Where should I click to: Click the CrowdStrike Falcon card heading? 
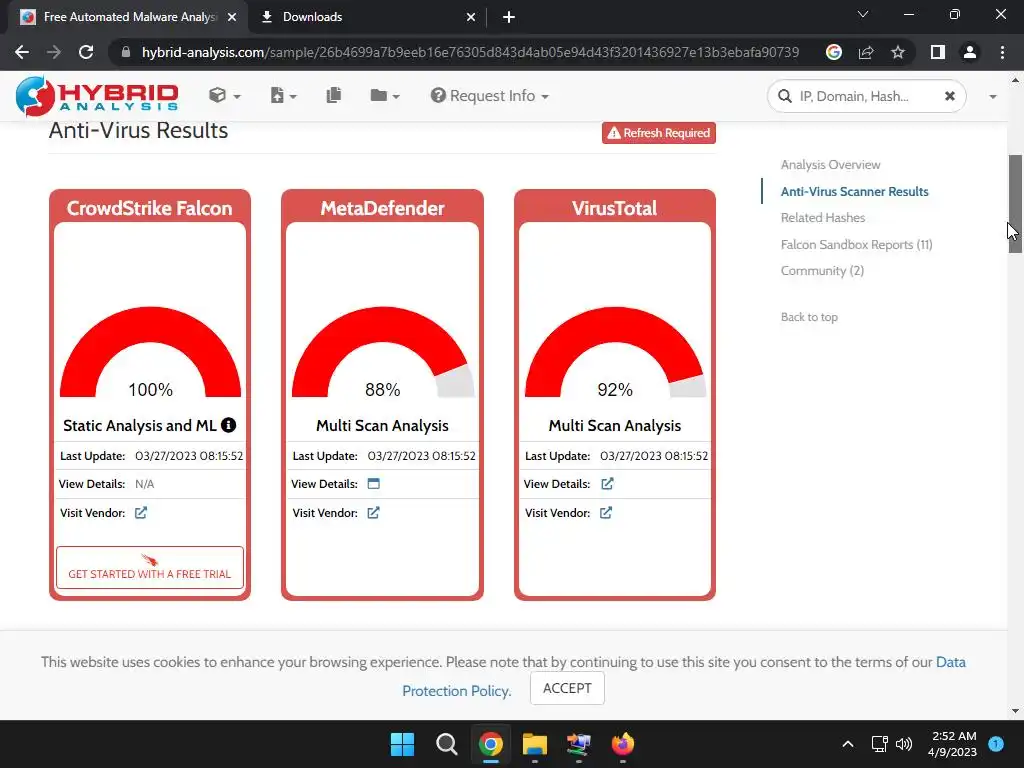(150, 208)
